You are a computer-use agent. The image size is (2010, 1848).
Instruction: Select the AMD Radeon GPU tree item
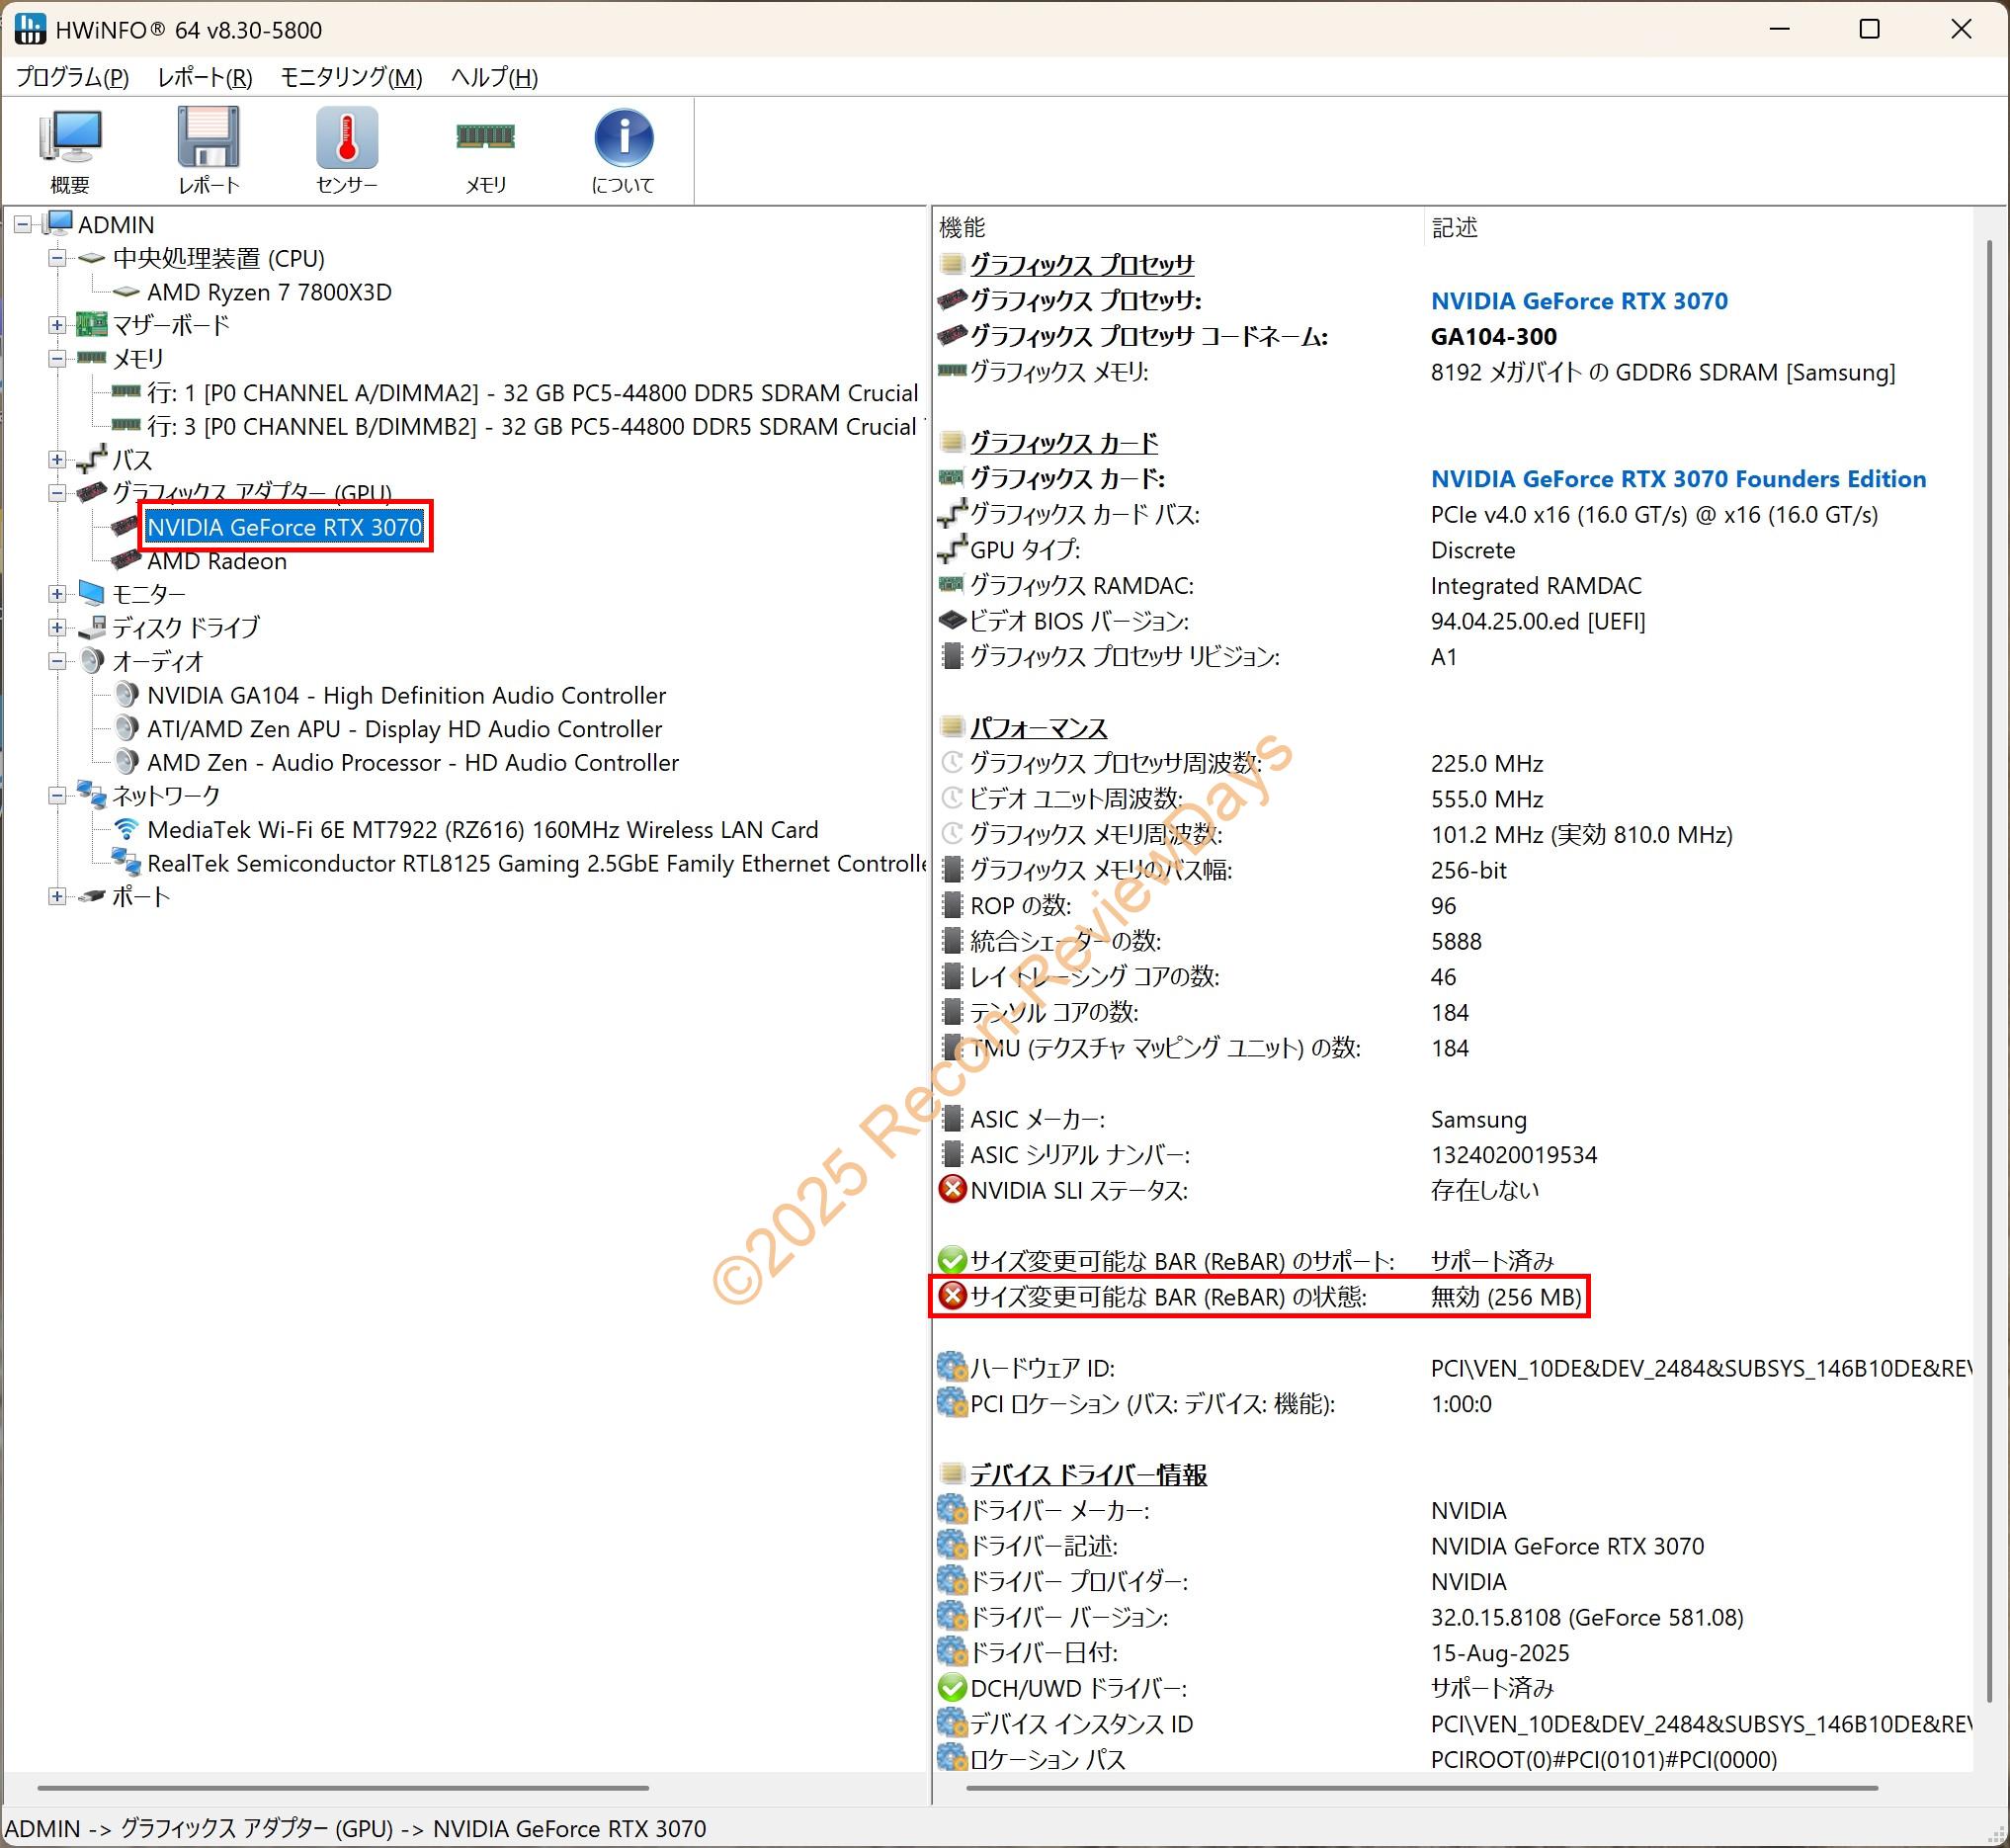tap(217, 562)
